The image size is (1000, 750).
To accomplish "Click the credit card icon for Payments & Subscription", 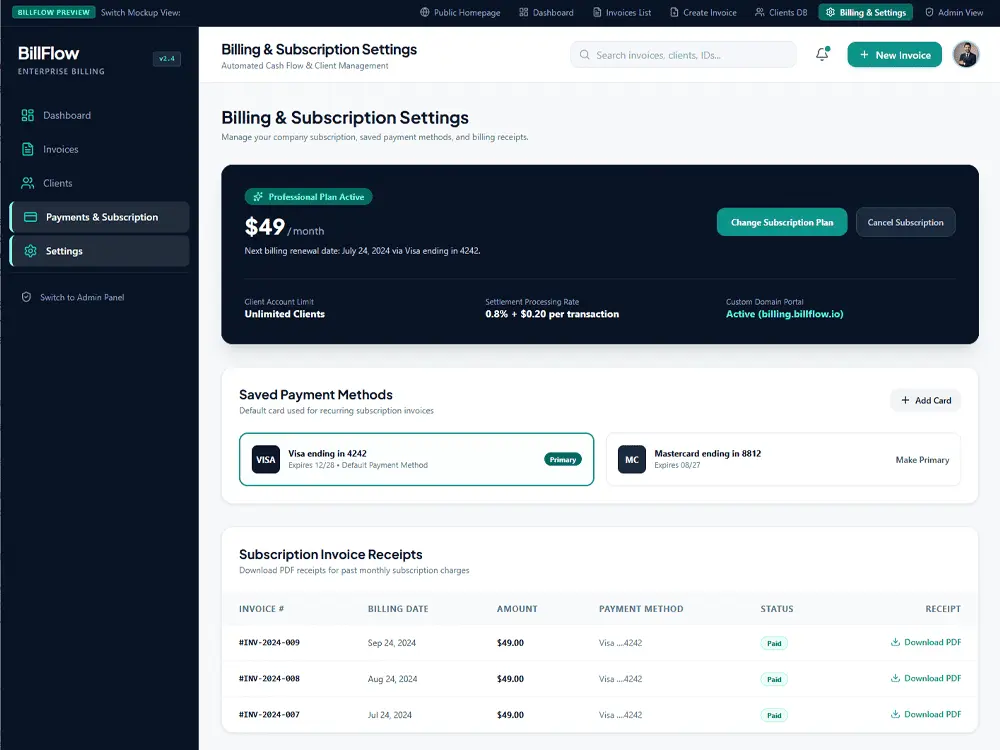I will [30, 217].
